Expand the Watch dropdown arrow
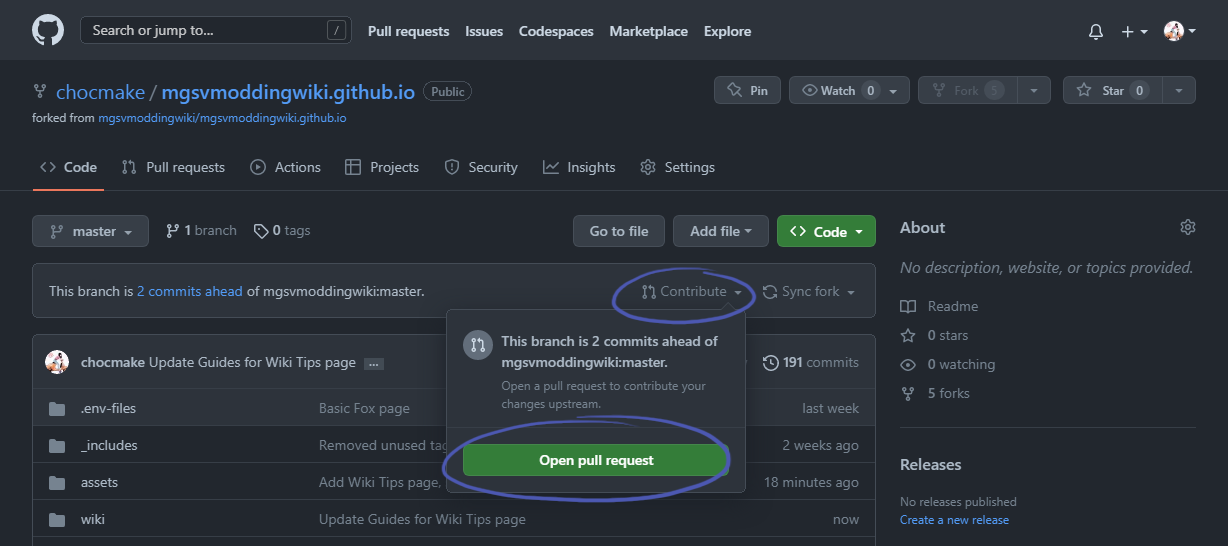Viewport: 1228px width, 546px height. 894,90
